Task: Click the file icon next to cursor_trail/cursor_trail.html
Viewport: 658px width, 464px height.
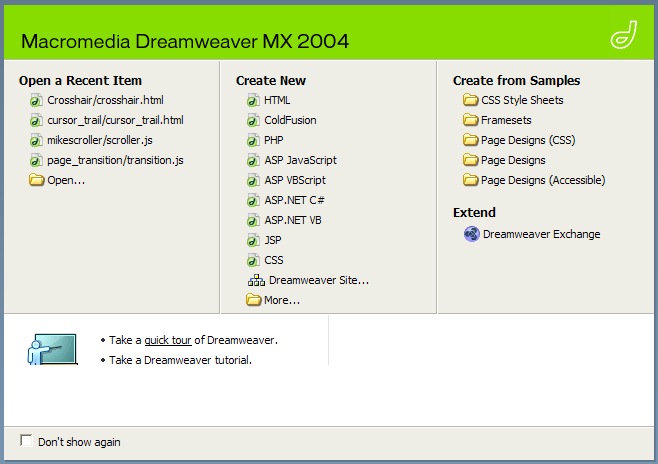Action: [36, 120]
